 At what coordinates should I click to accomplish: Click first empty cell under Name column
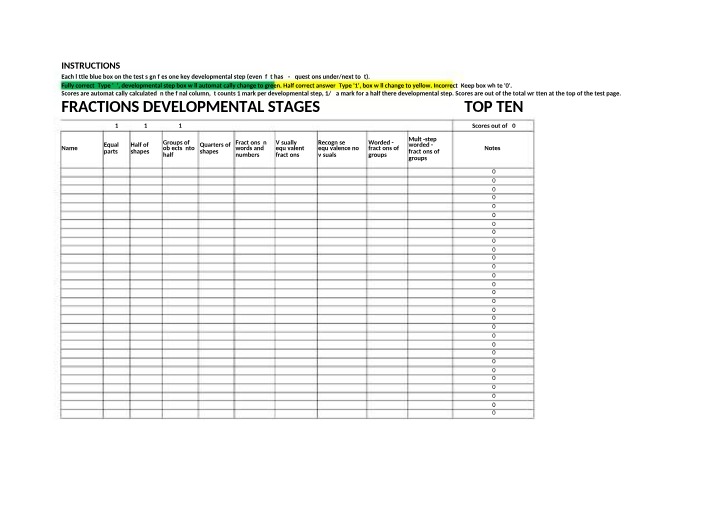click(x=82, y=172)
